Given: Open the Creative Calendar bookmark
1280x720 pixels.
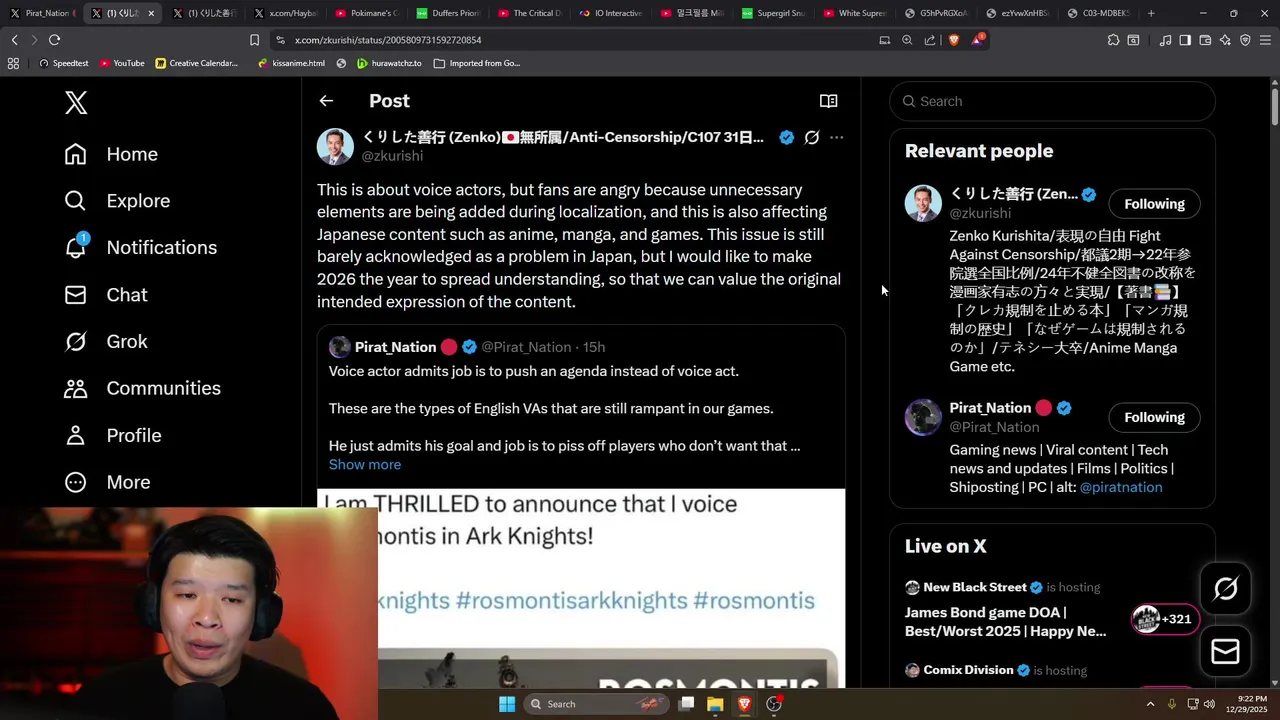Looking at the screenshot, I should tap(197, 63).
